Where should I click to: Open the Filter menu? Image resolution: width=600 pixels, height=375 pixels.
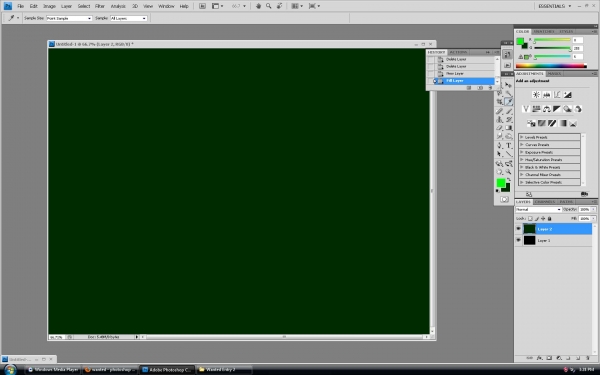point(100,6)
